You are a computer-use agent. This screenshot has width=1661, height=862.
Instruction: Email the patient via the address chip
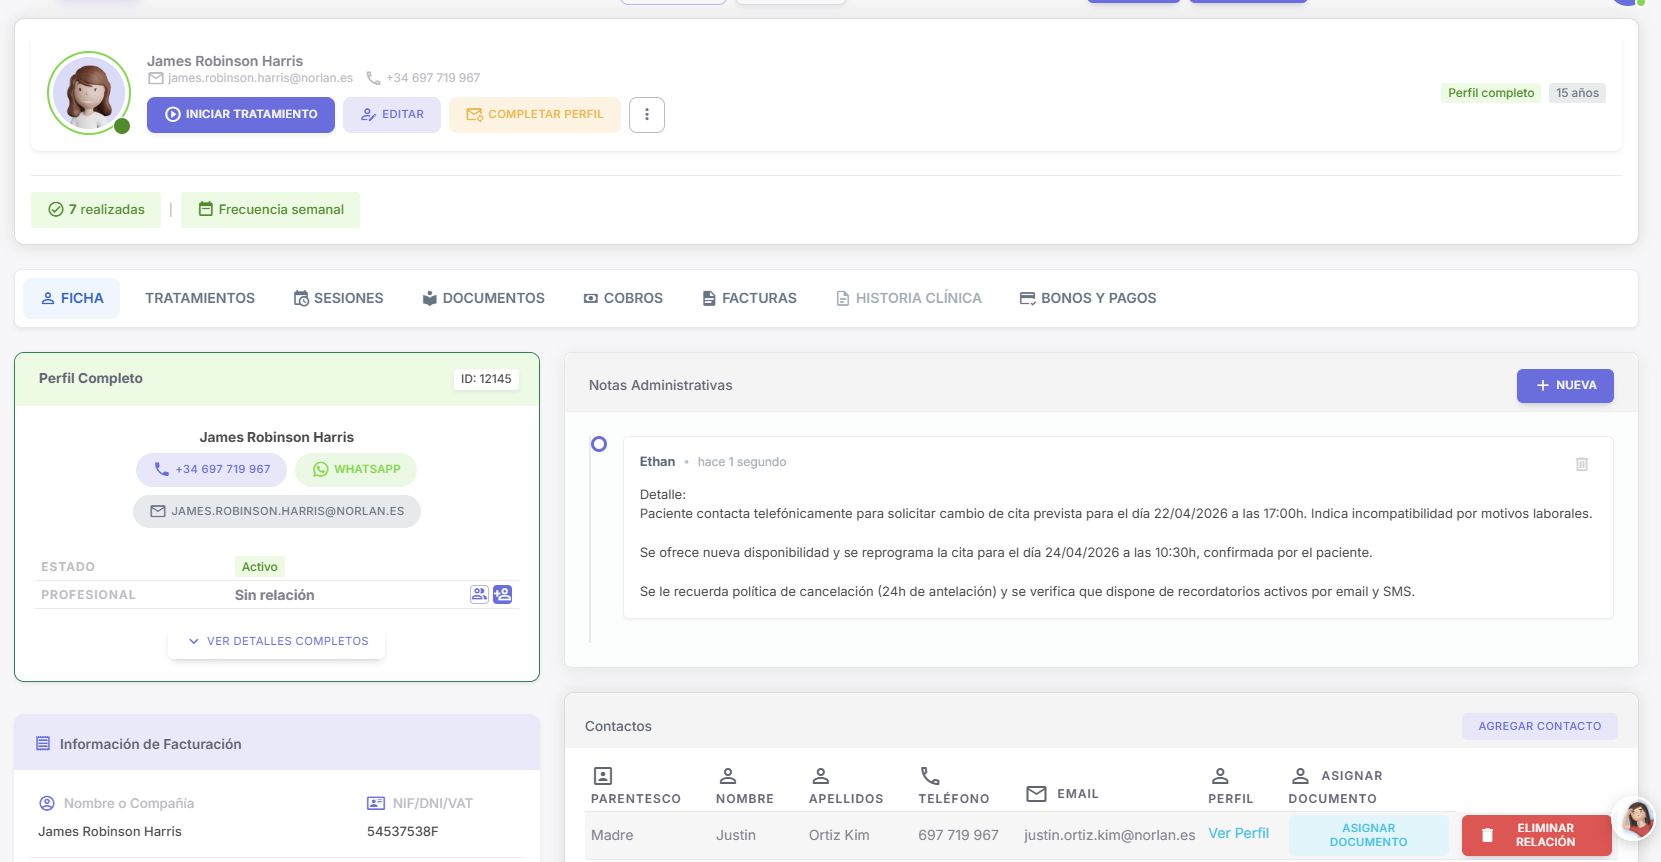pos(277,512)
